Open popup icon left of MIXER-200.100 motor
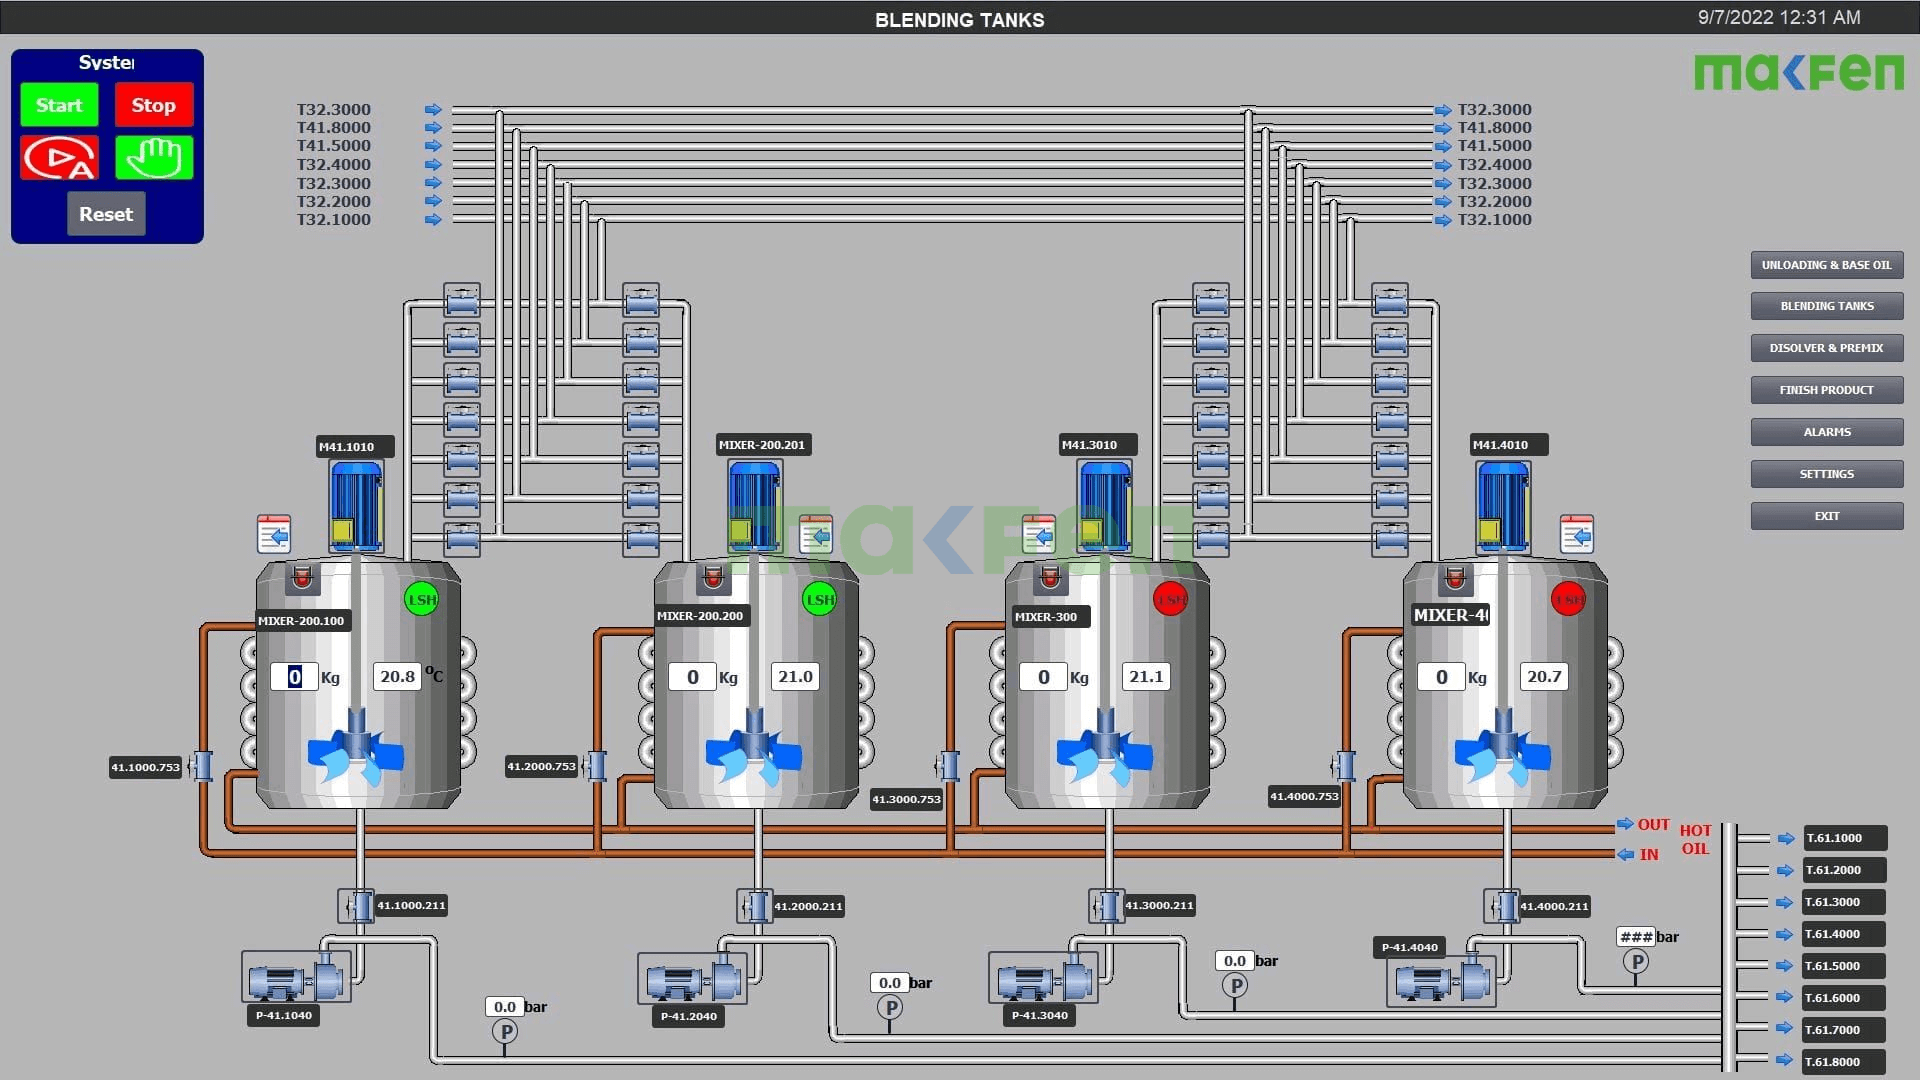This screenshot has width=1920, height=1080. point(274,535)
